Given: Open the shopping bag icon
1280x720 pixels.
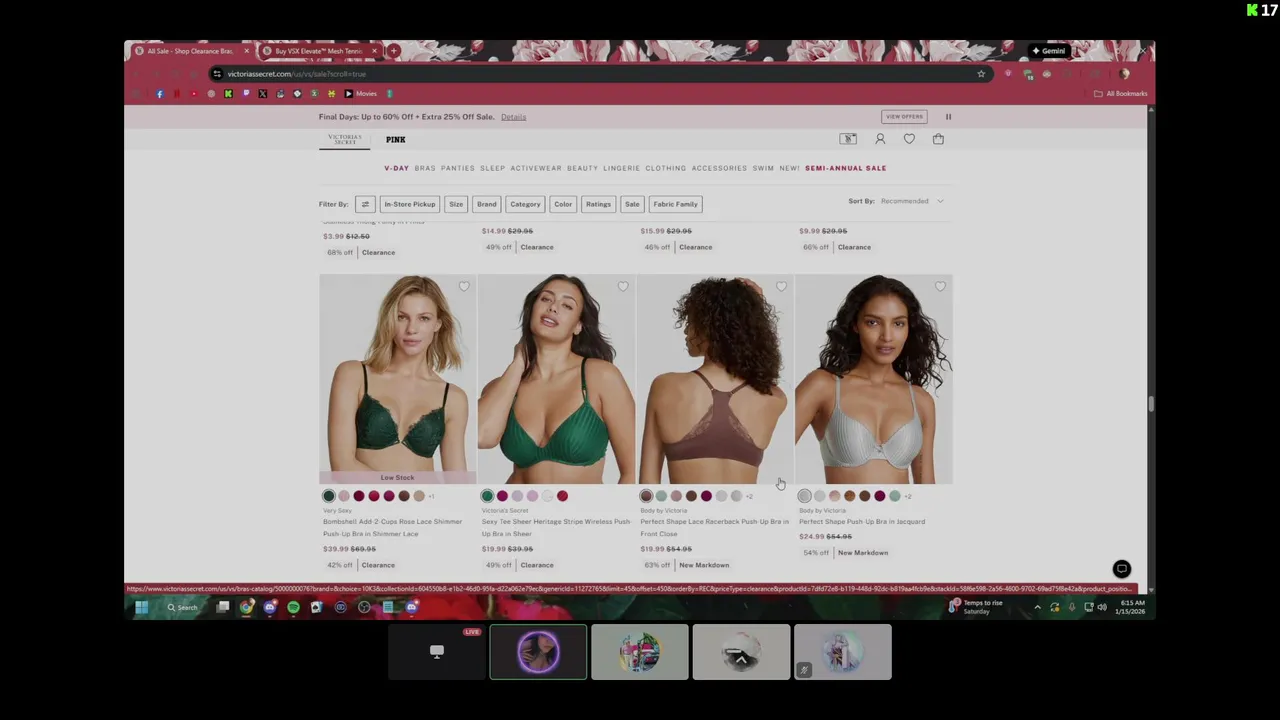Looking at the screenshot, I should (938, 139).
